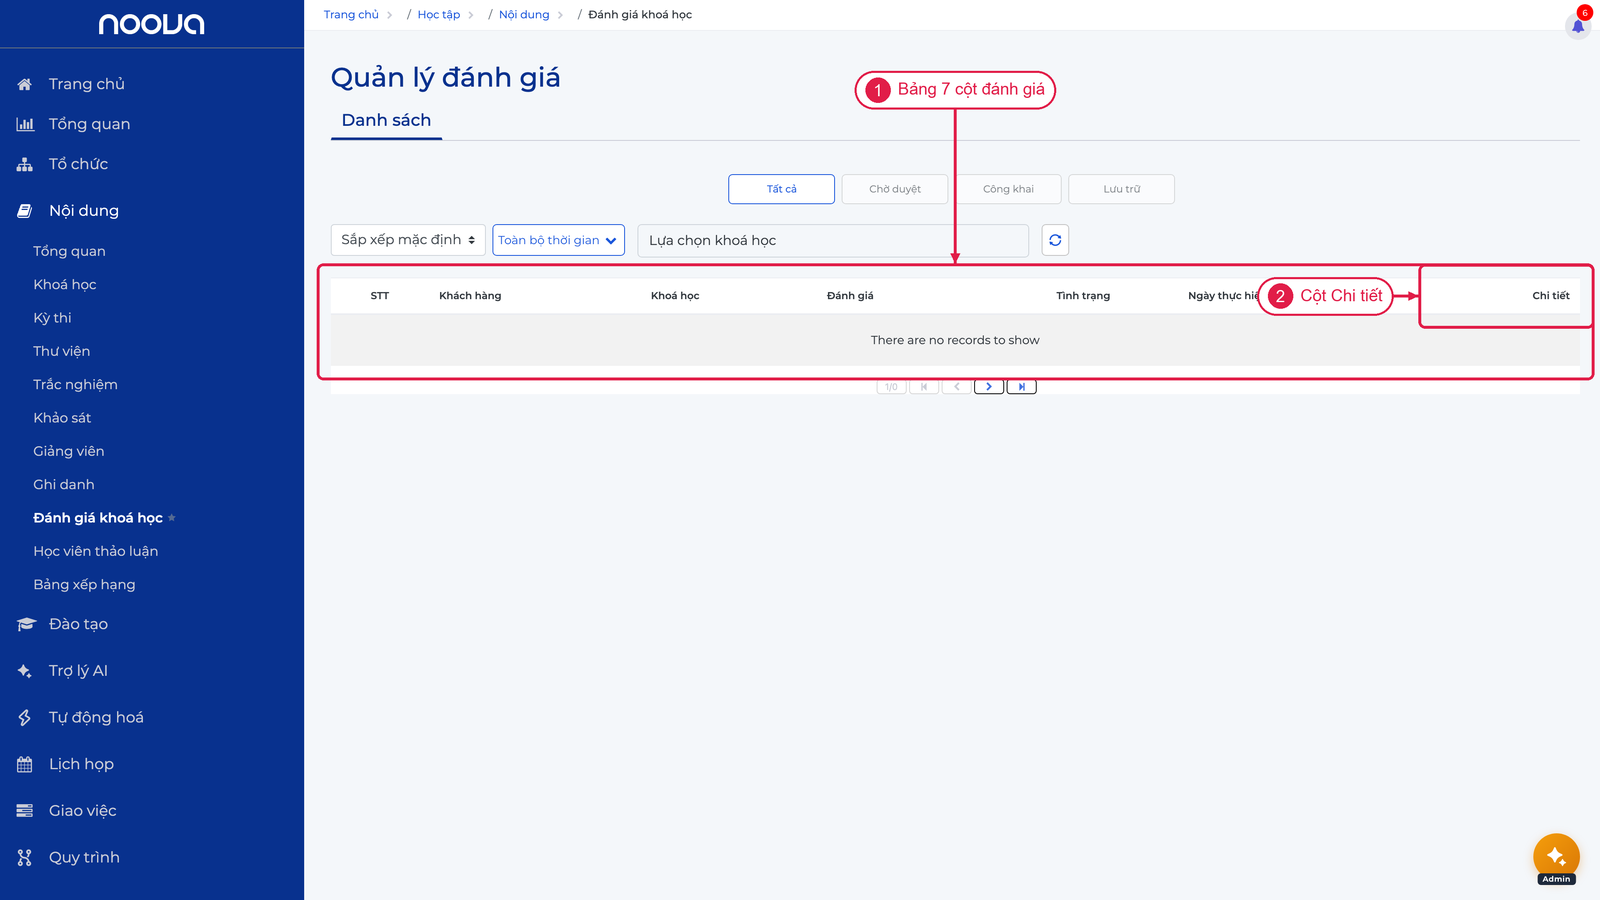Click the Tổ chức organization icon

25,164
